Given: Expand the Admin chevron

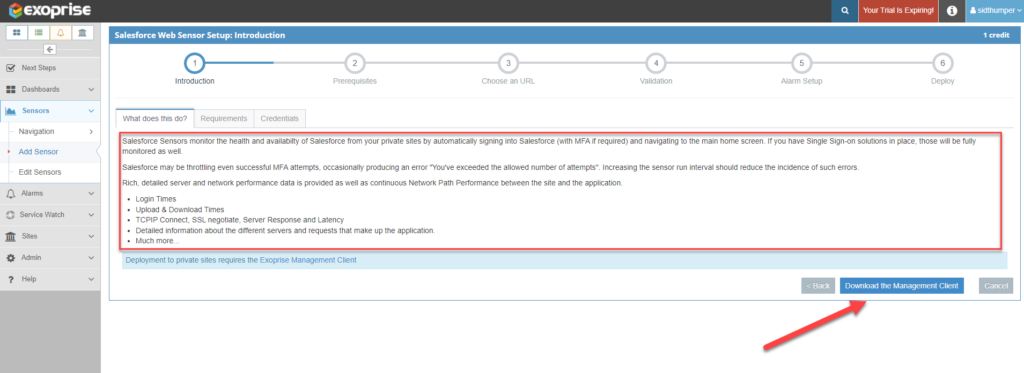Looking at the screenshot, I should pyautogui.click(x=91, y=258).
